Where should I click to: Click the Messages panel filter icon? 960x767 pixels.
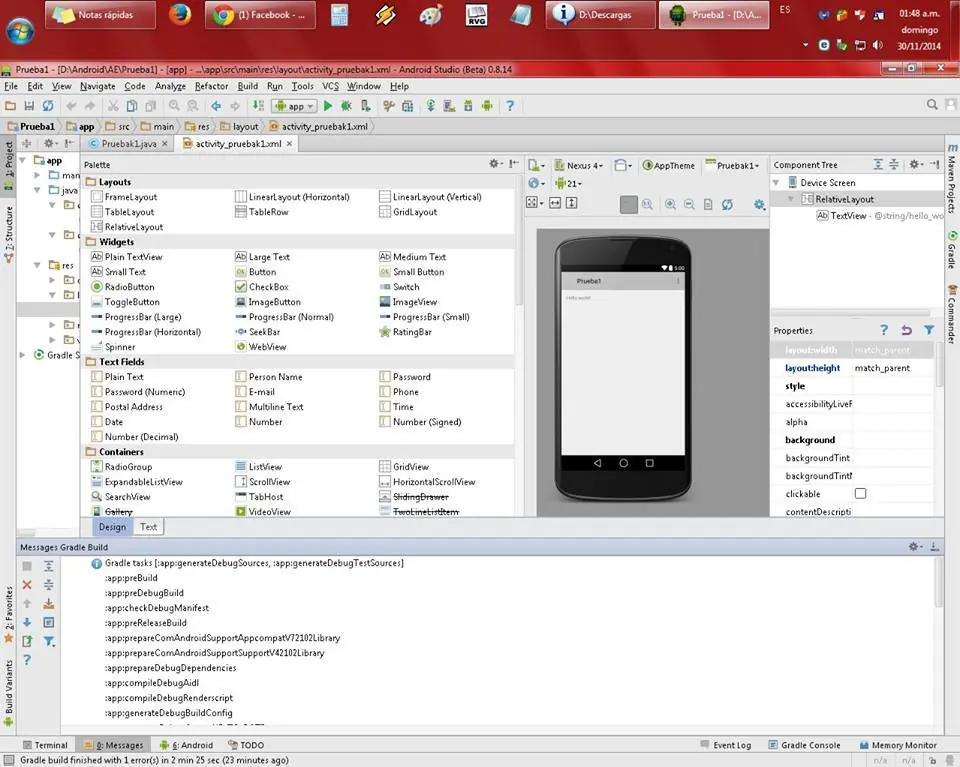point(49,642)
